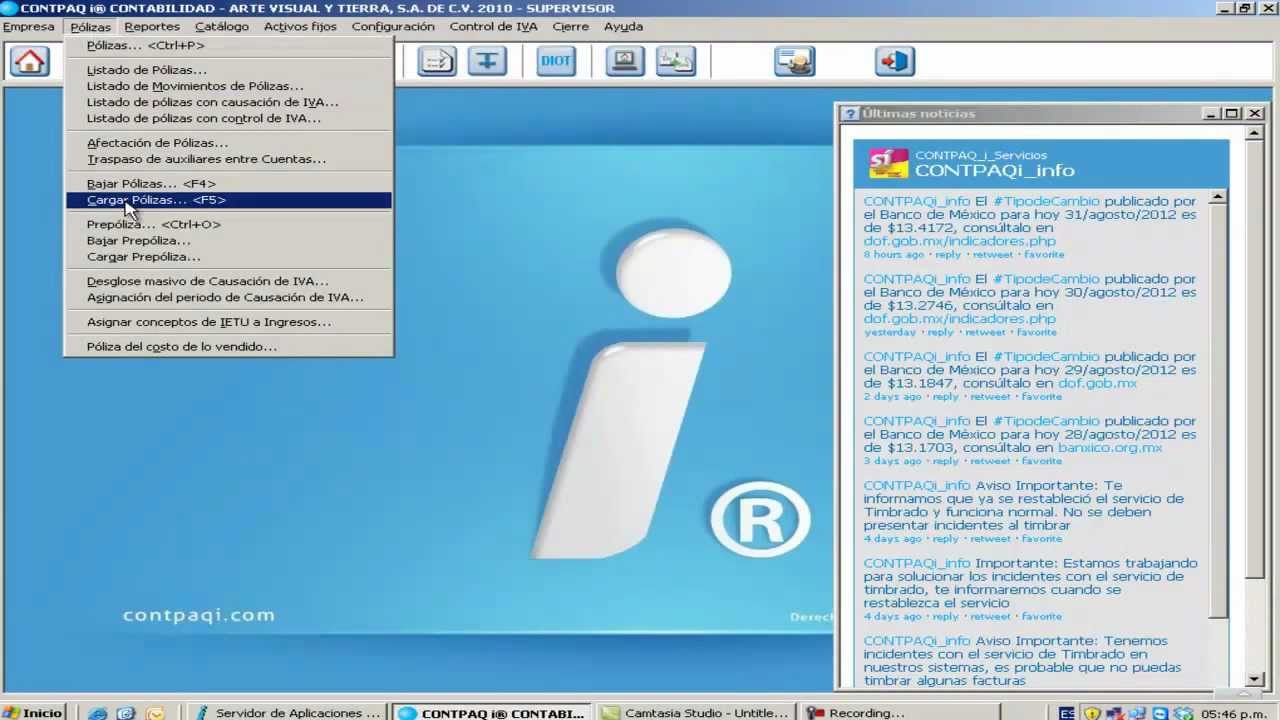Click the chart graph toolbar icon
Image resolution: width=1280 pixels, height=720 pixels.
point(676,61)
